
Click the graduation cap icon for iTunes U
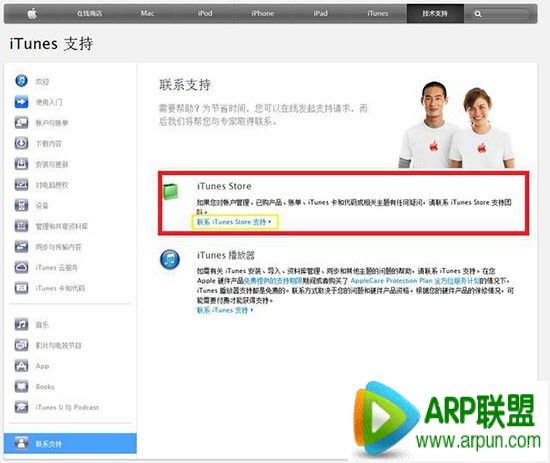click(x=21, y=407)
